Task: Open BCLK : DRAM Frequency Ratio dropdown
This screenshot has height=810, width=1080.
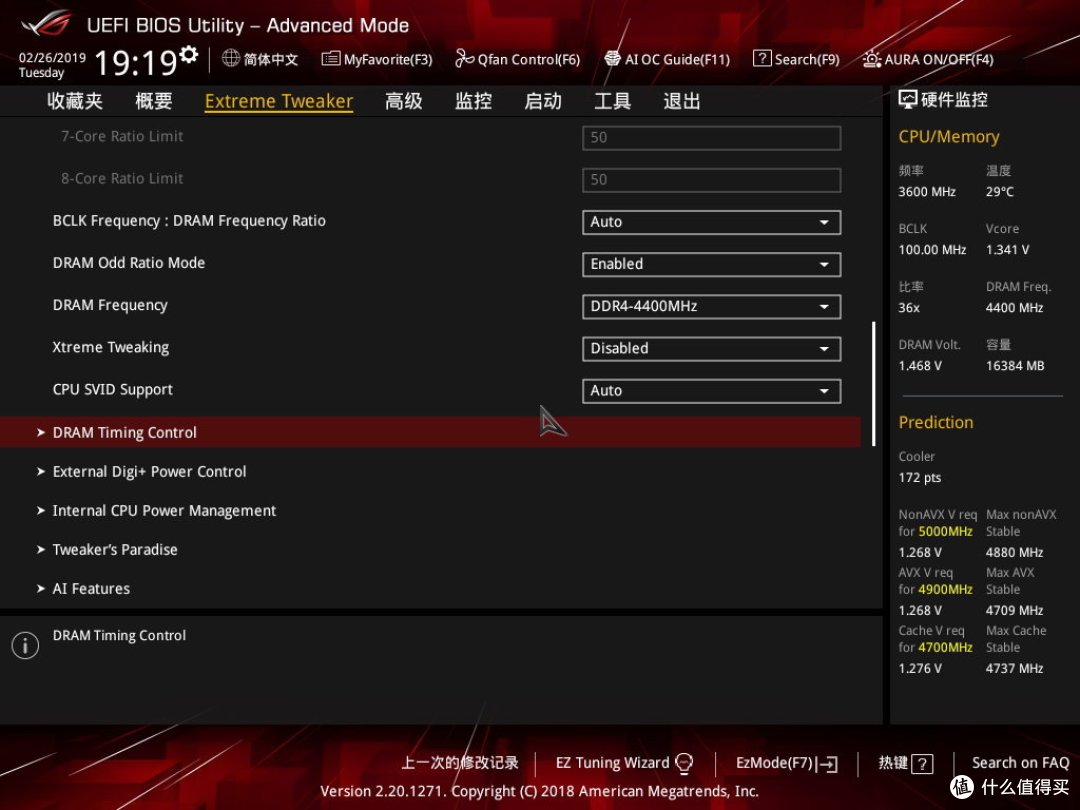Action: pos(712,222)
